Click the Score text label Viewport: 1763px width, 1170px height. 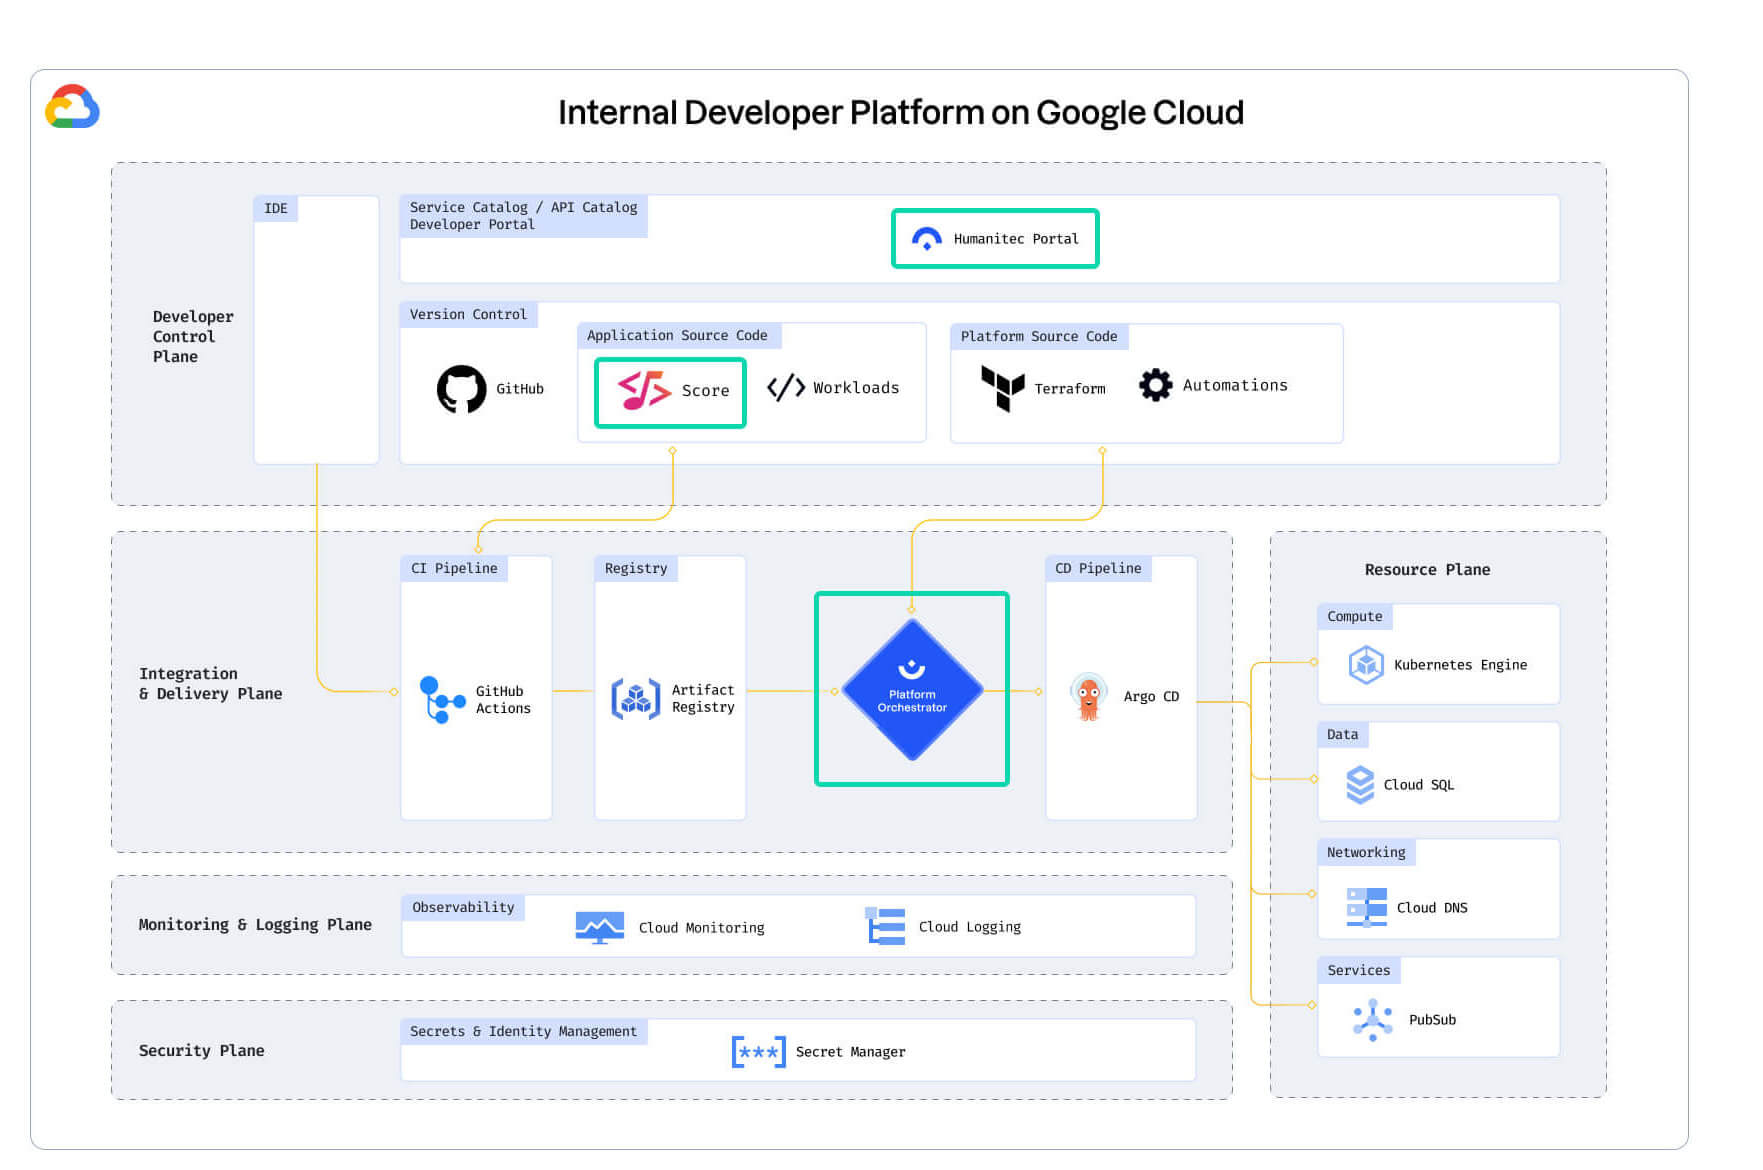705,391
